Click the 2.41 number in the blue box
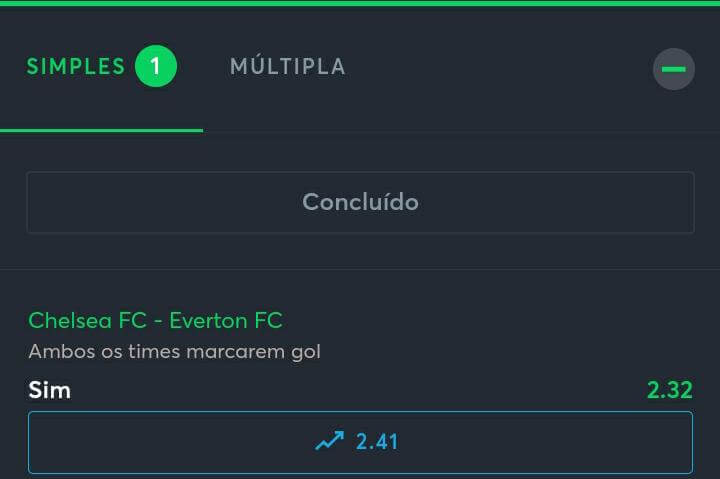 click(x=377, y=442)
